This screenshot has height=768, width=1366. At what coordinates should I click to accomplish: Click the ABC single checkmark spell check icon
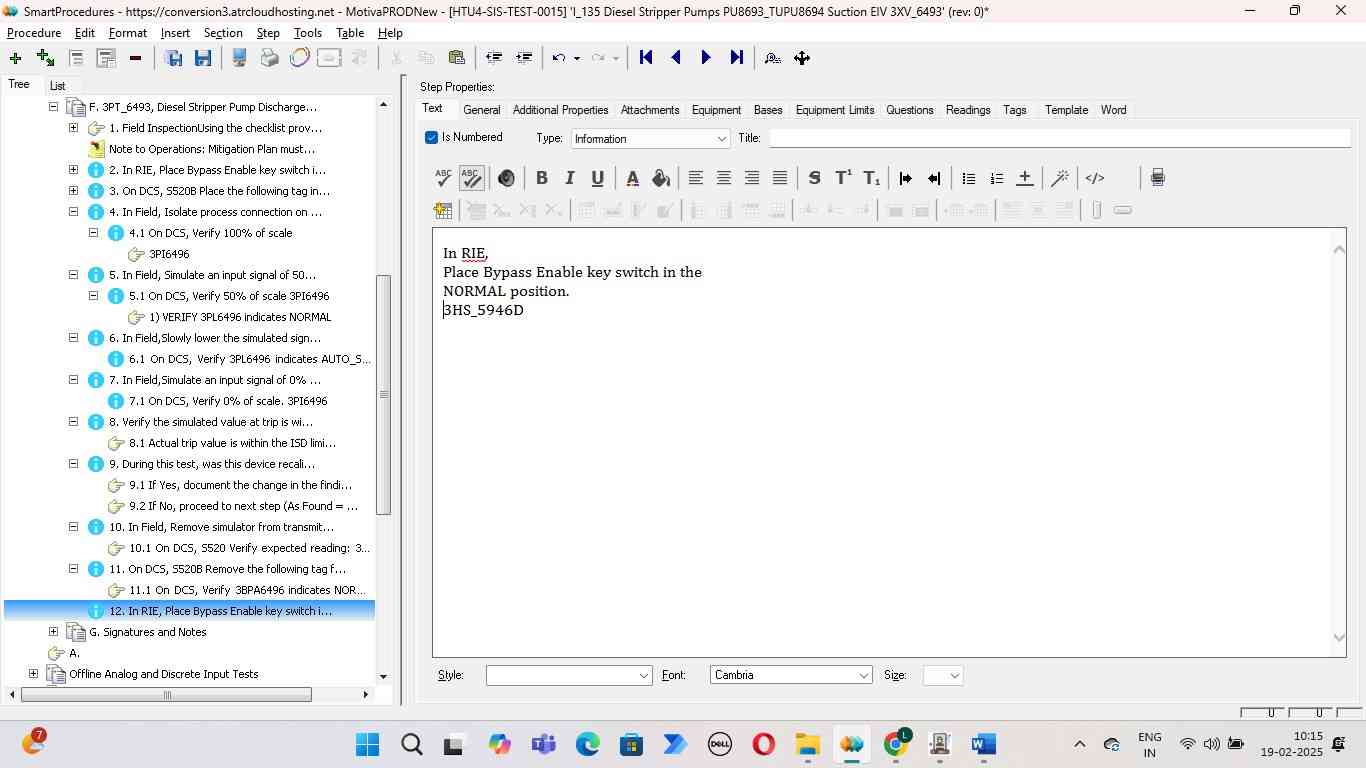[x=444, y=178]
